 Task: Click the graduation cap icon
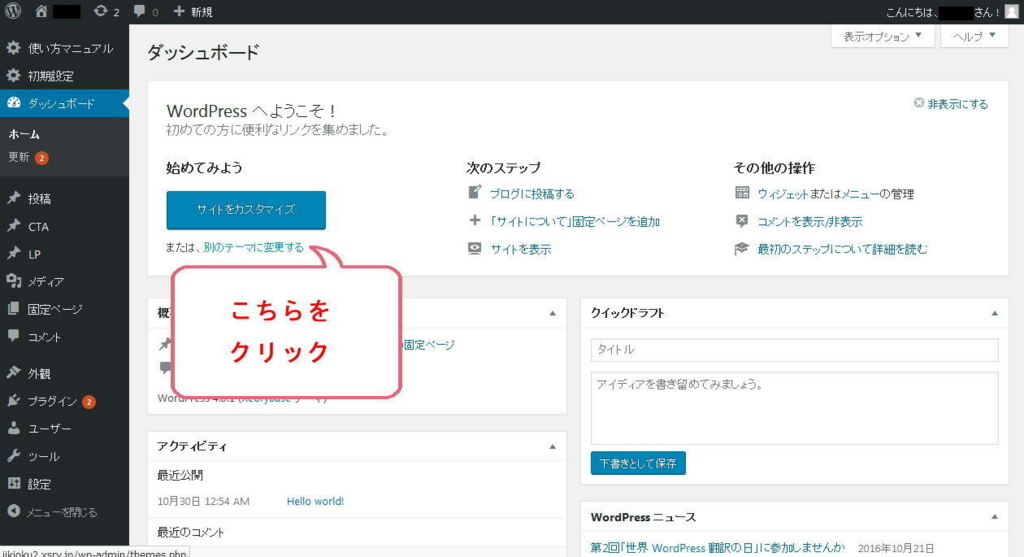click(x=742, y=248)
